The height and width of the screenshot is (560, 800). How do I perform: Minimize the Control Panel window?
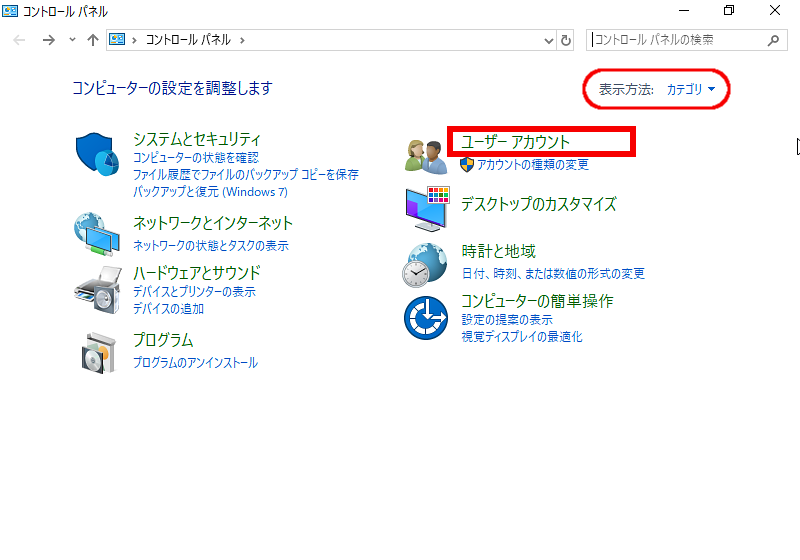click(684, 10)
